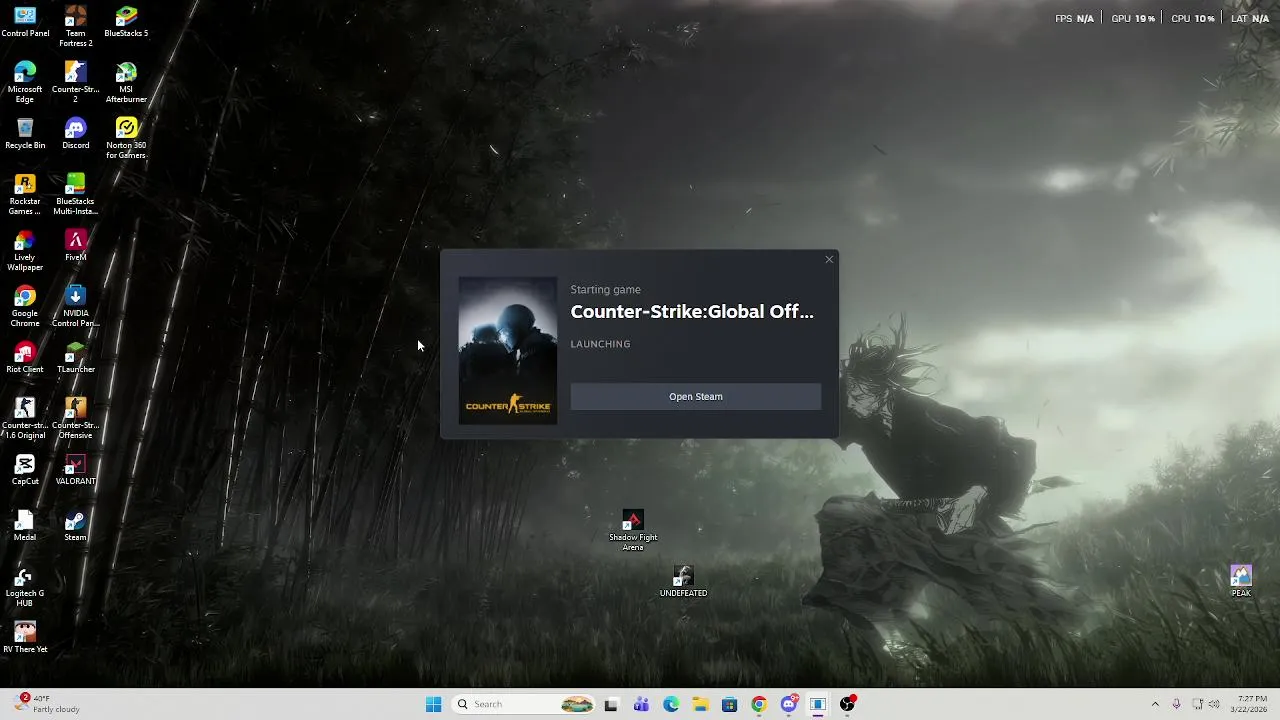Select UNDEFEATED desktop icon
This screenshot has height=720, width=1280.
pos(683,582)
